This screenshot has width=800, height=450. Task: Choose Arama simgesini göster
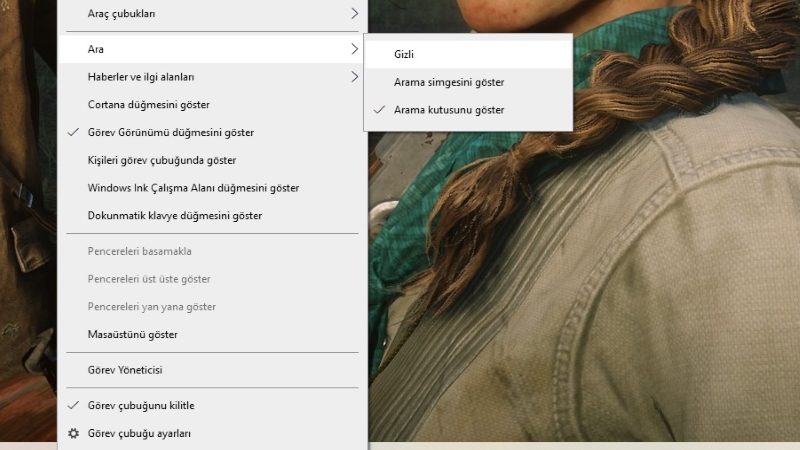click(468, 82)
